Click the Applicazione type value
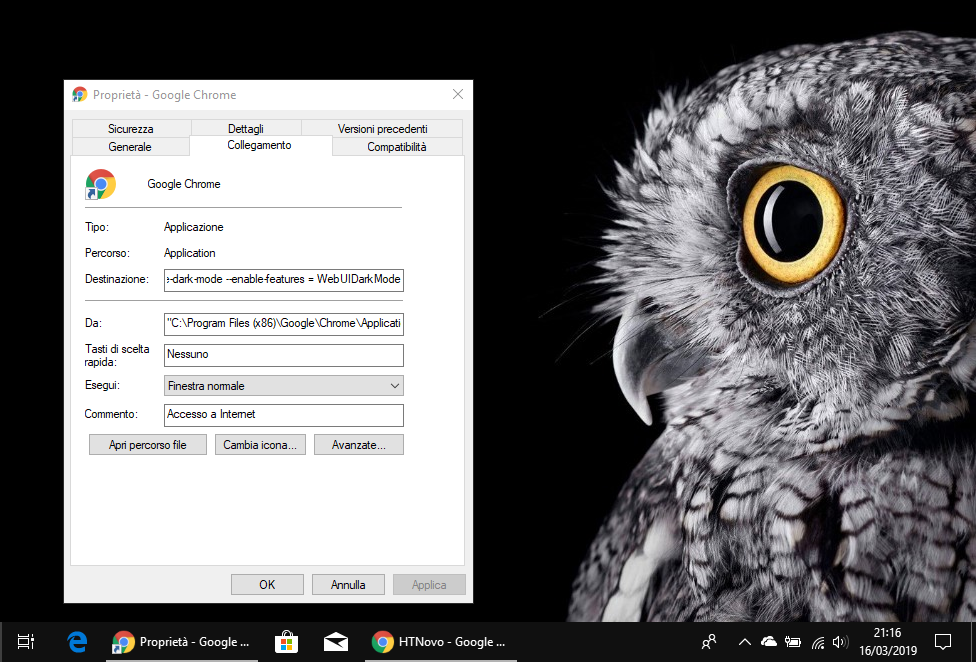976x662 pixels. [194, 227]
